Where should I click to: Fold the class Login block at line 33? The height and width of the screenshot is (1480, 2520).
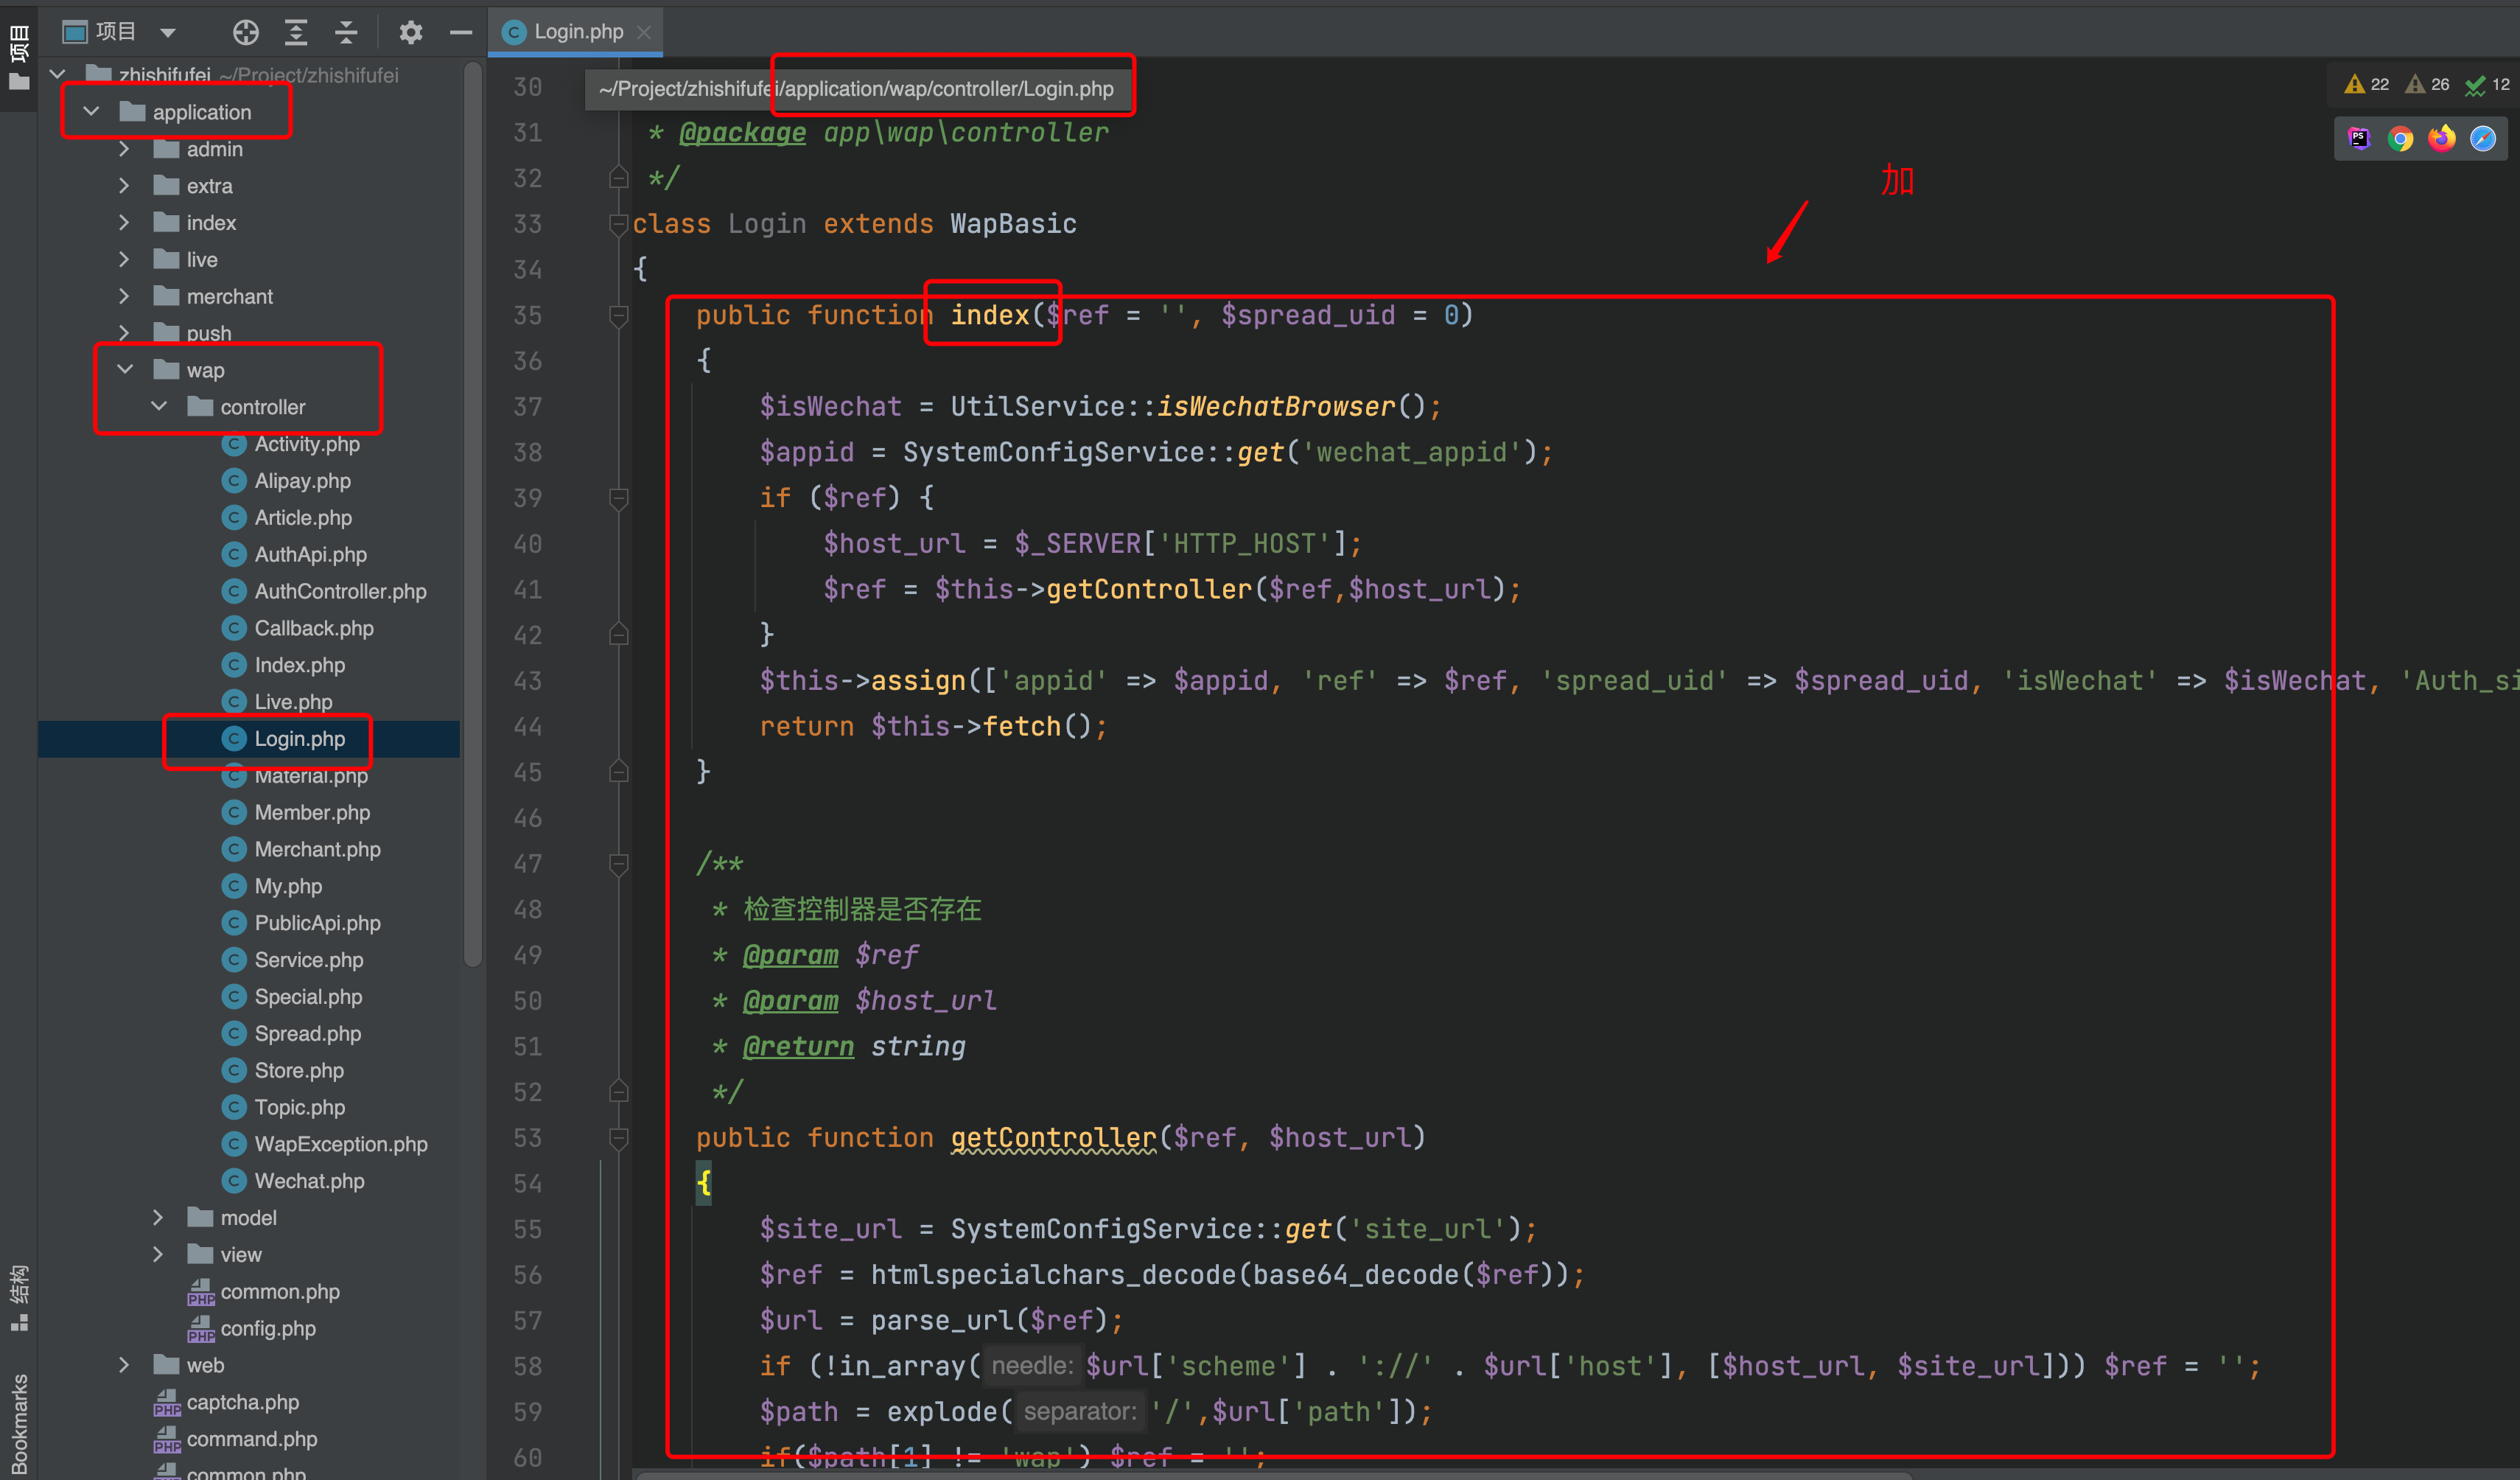pos(619,223)
